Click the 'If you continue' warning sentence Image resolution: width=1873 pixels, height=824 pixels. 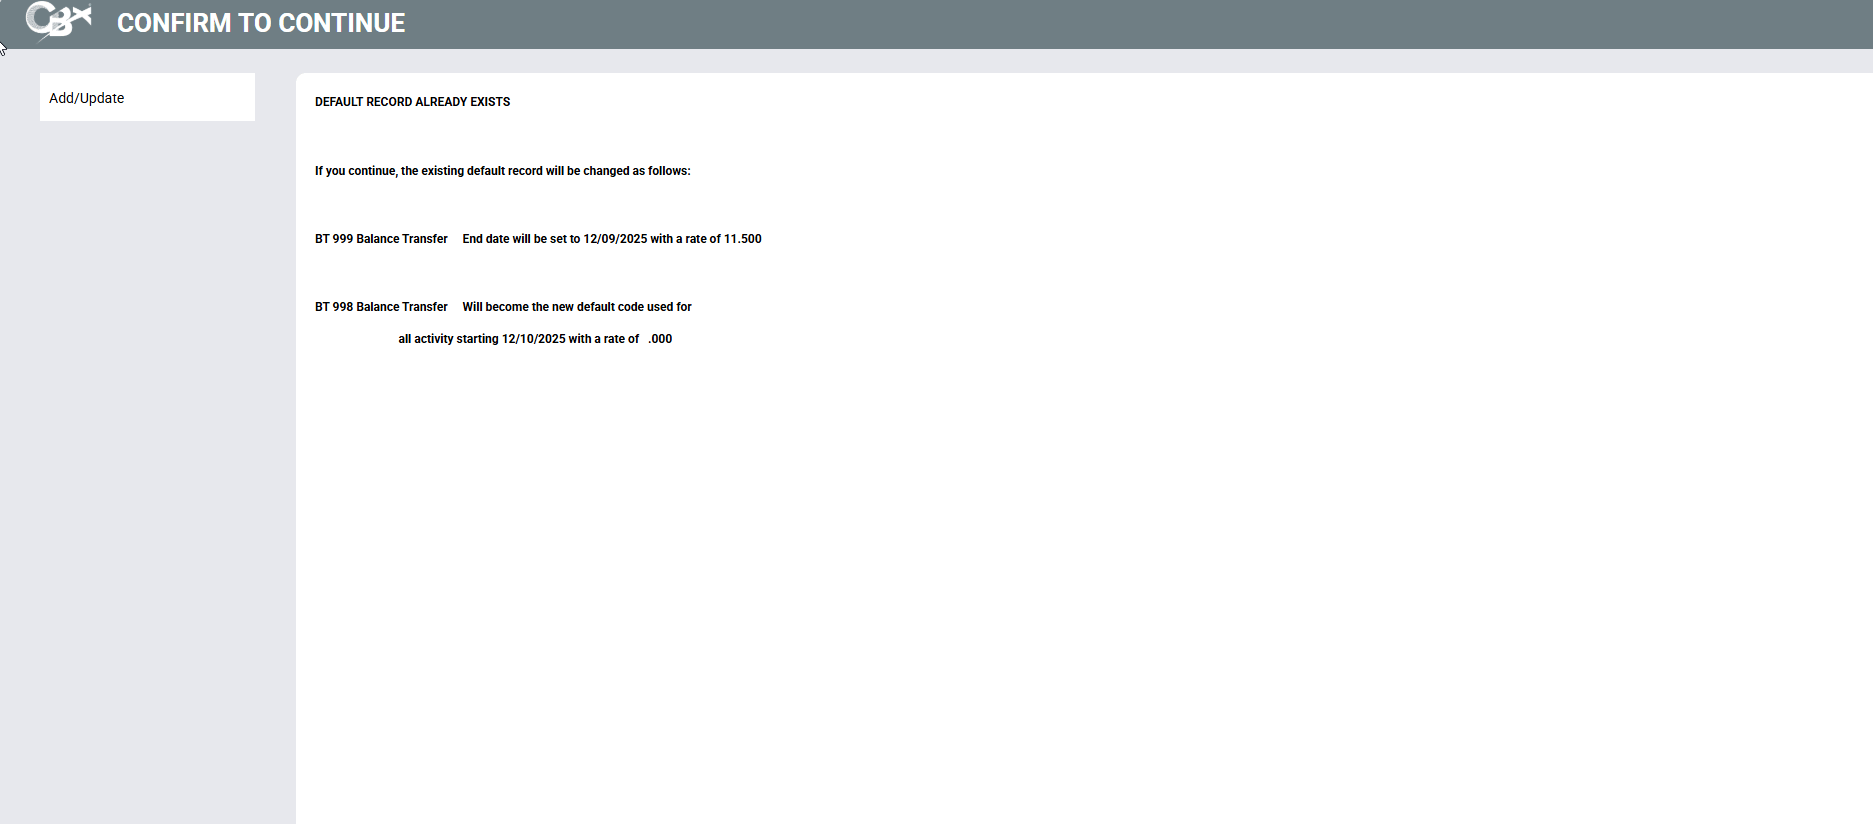[502, 171]
